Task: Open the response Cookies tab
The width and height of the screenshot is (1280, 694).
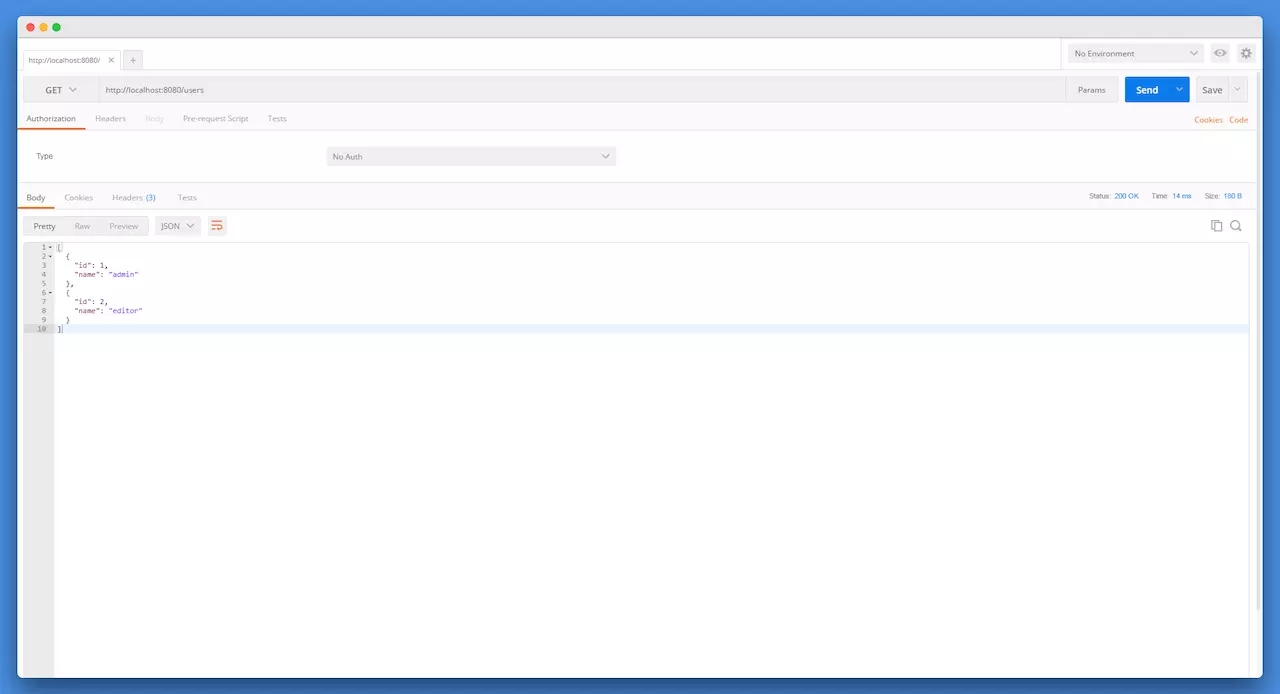Action: pyautogui.click(x=79, y=197)
